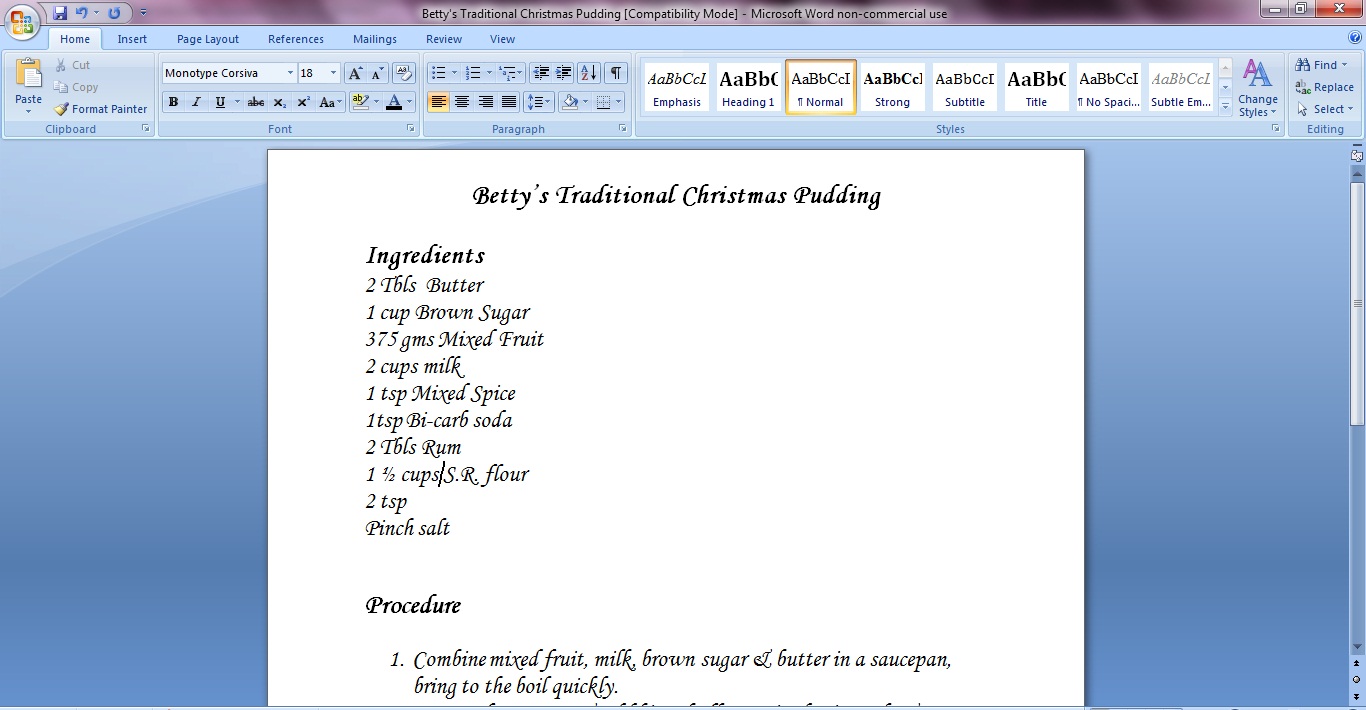
Task: Switch to the Page Layout tab
Action: [x=208, y=39]
